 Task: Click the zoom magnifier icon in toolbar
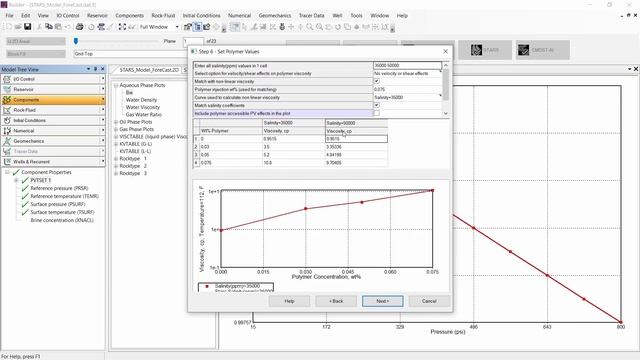tap(310, 27)
